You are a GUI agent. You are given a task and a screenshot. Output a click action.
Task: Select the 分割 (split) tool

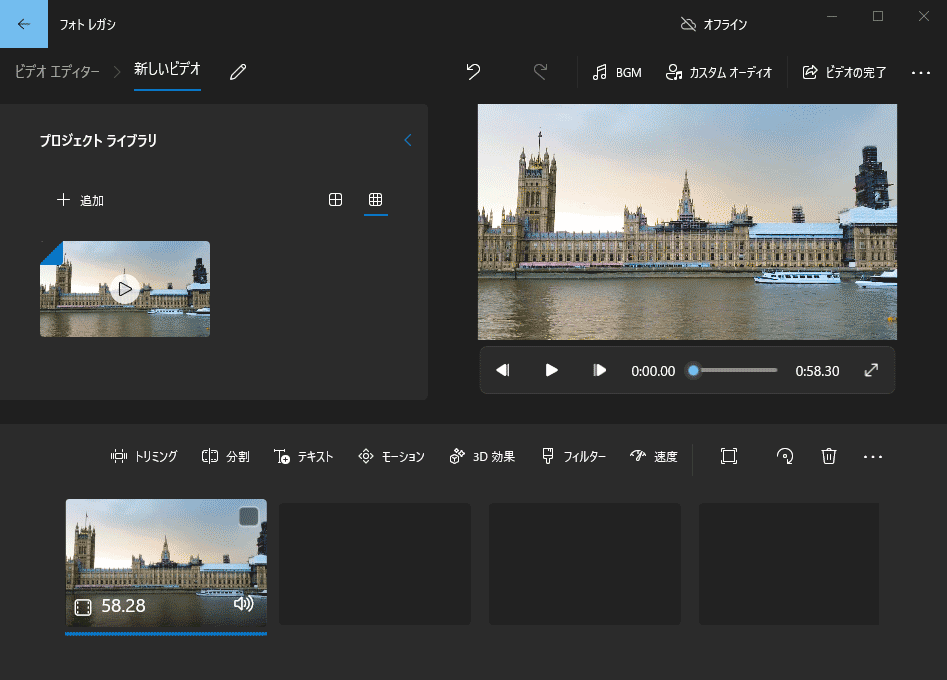225,456
